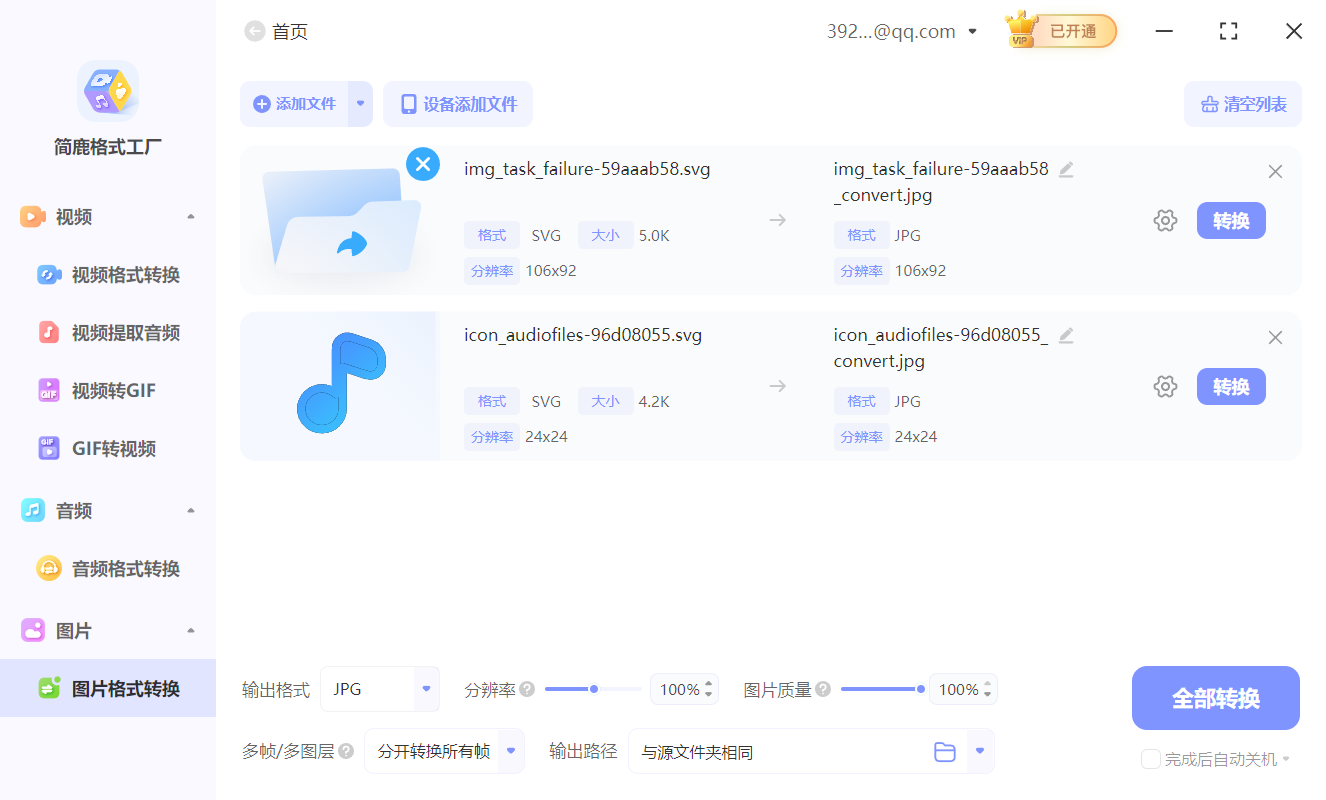Edit output name of icon_audiofiles file

(1066, 336)
